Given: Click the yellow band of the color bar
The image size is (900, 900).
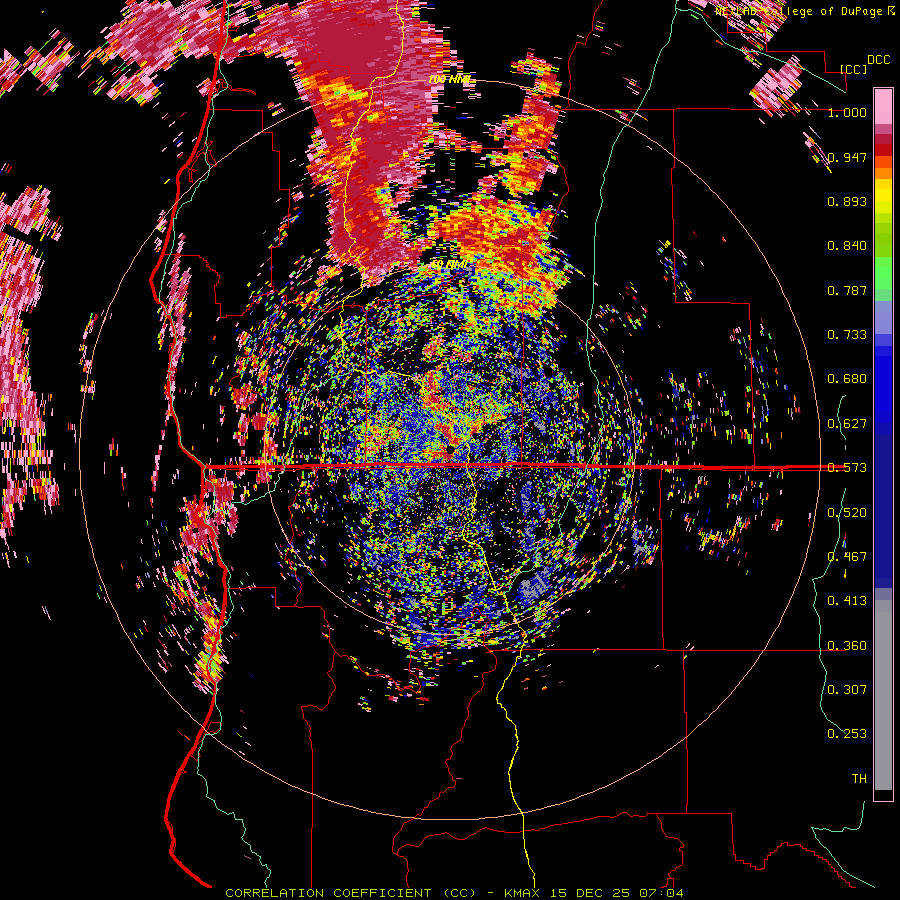Looking at the screenshot, I should (883, 197).
